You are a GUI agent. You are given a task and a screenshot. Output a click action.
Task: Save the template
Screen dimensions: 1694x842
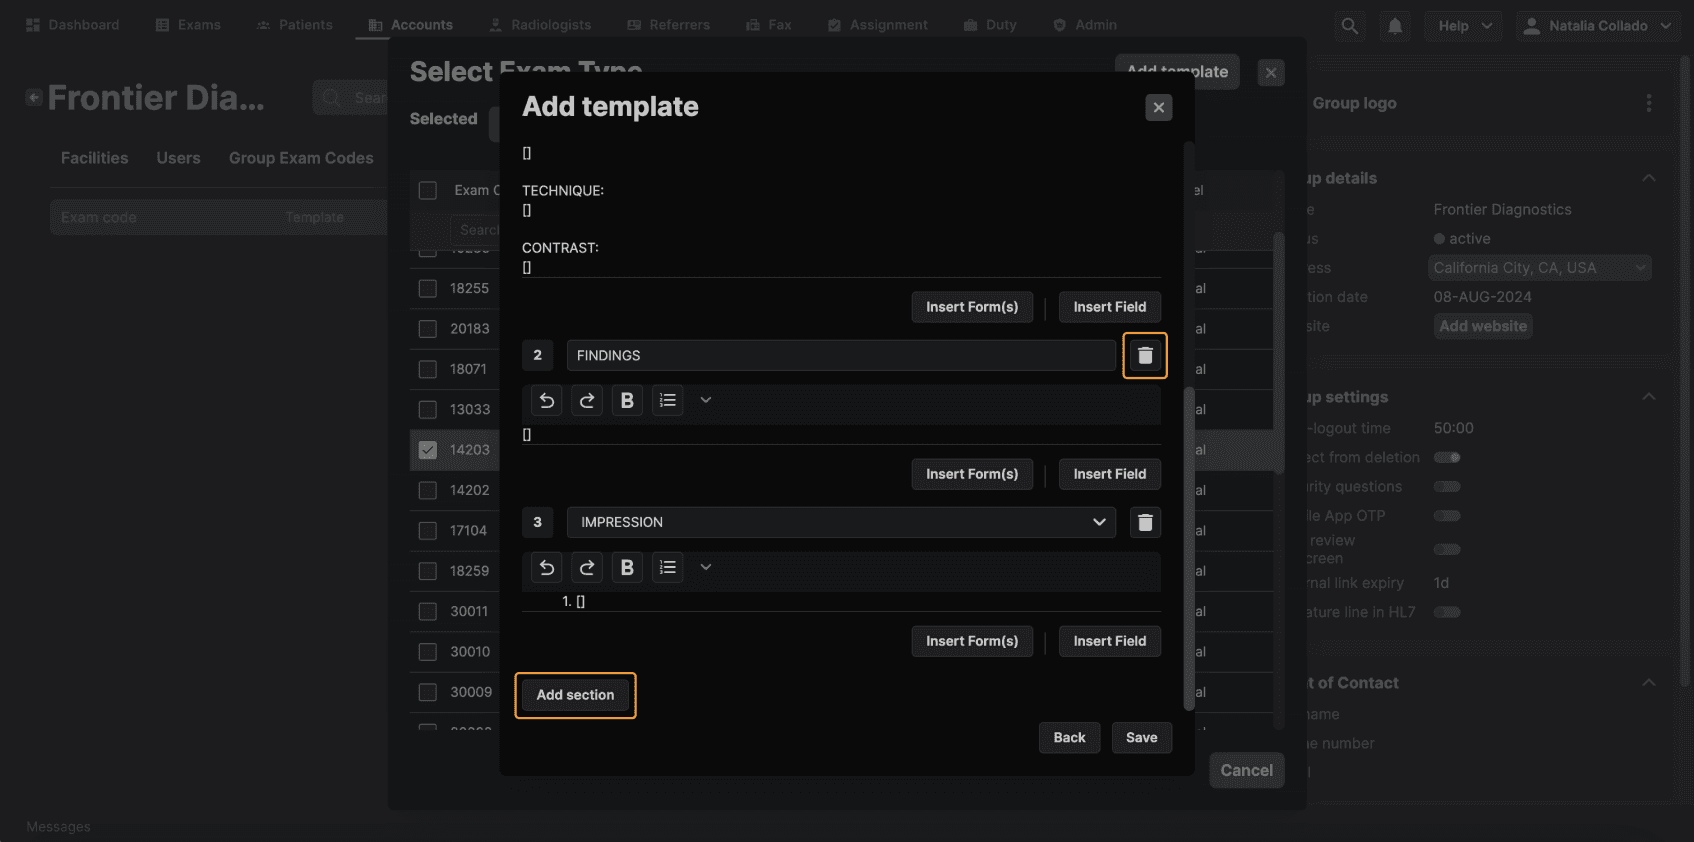click(1141, 738)
